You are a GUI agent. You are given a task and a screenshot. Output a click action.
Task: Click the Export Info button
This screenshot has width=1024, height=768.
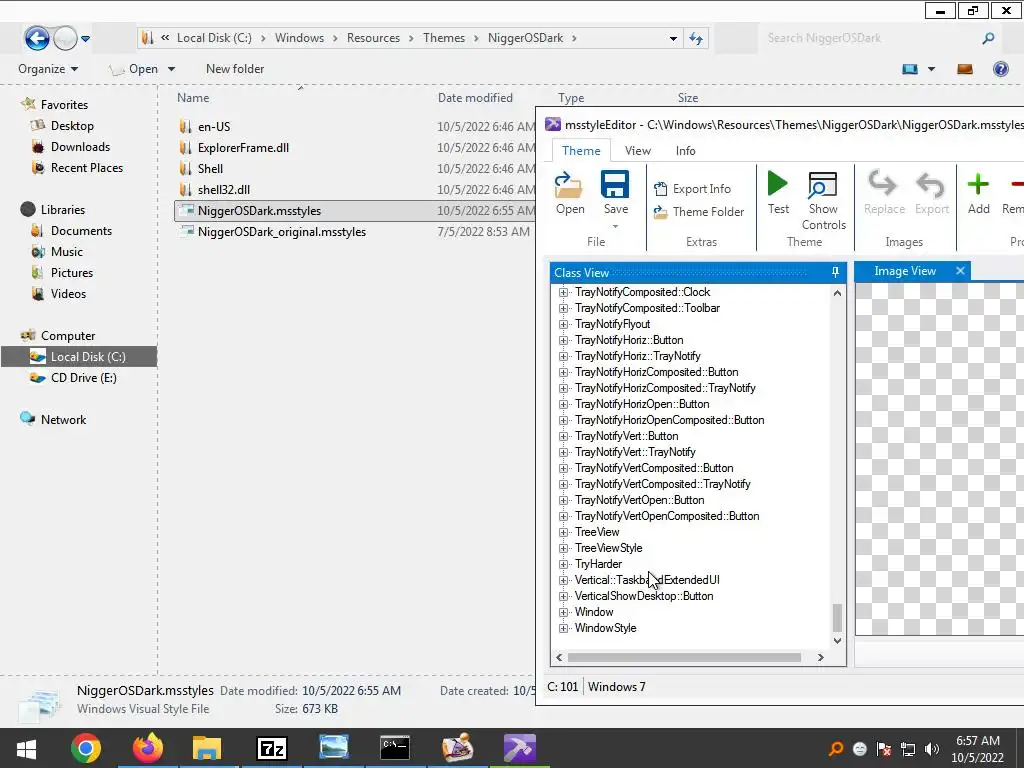[x=692, y=189]
